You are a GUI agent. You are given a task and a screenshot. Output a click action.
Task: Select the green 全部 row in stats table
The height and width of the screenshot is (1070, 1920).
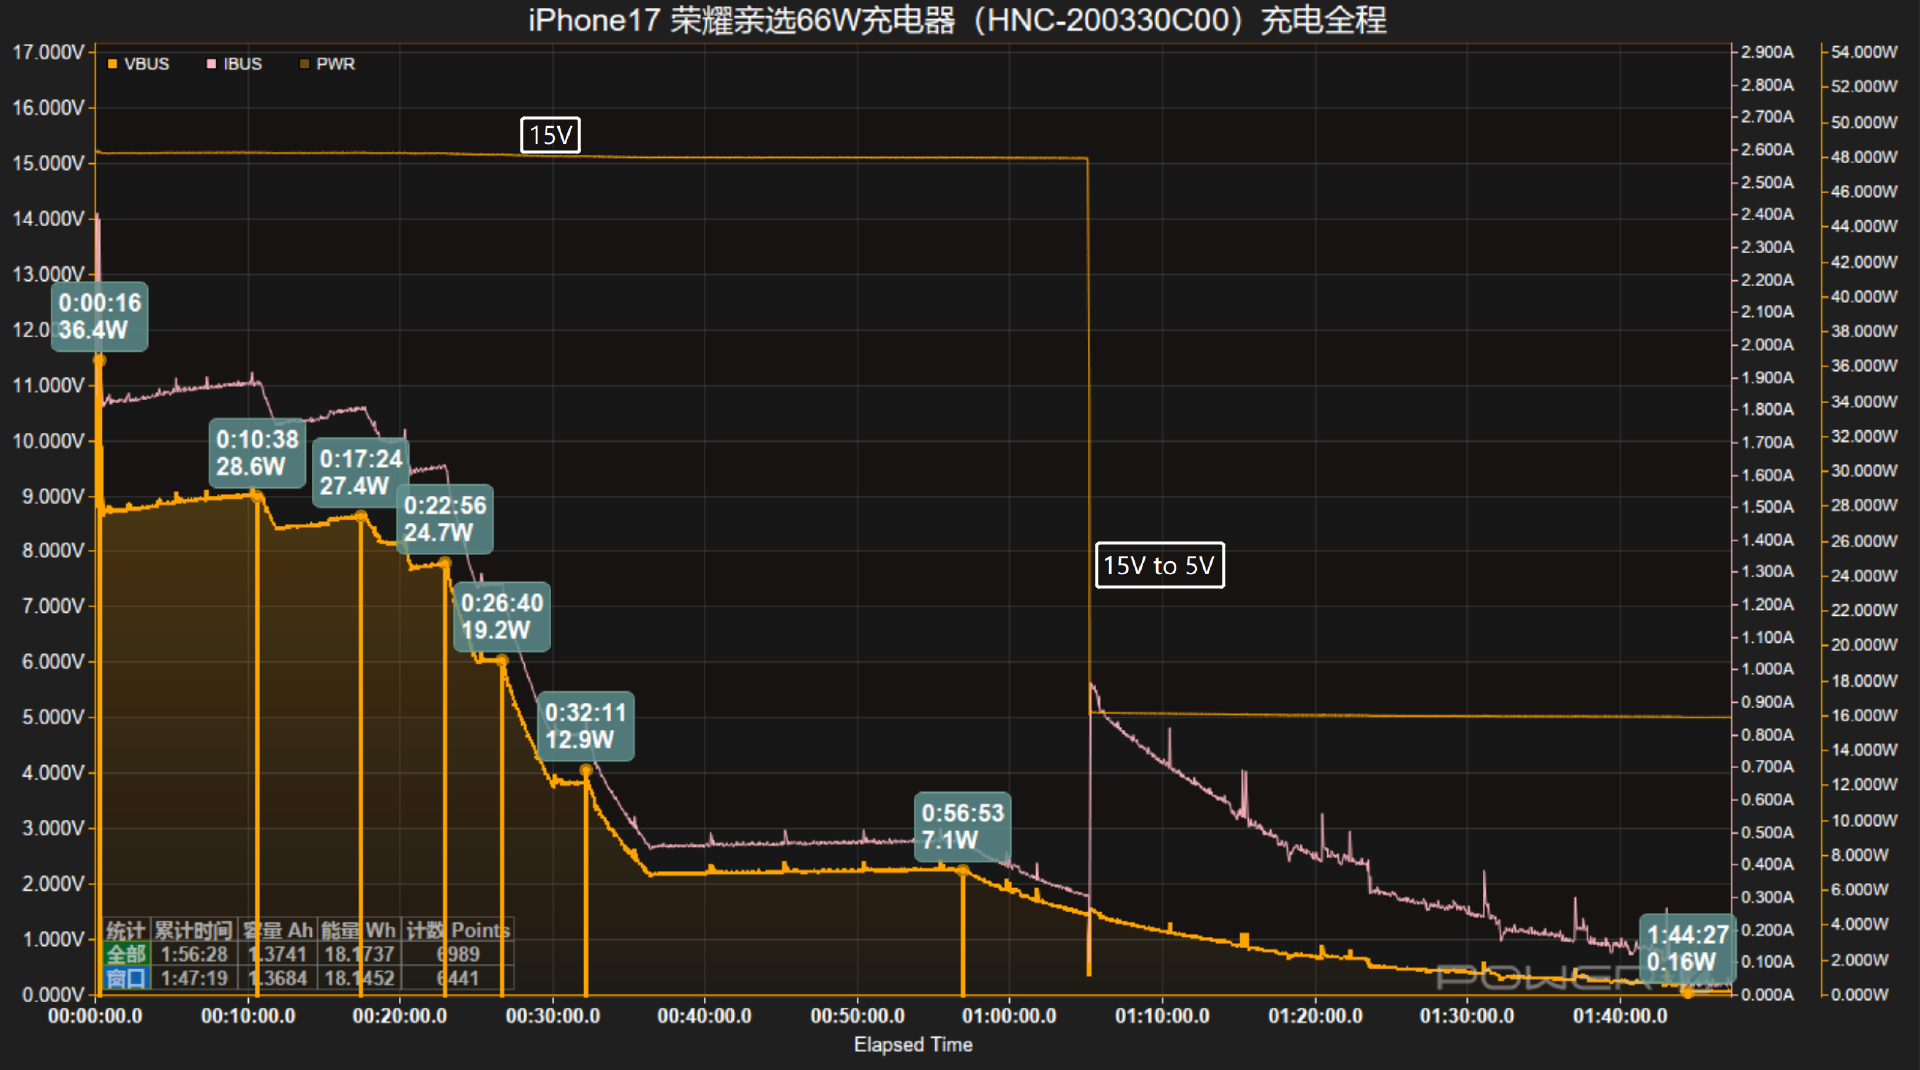pos(126,954)
